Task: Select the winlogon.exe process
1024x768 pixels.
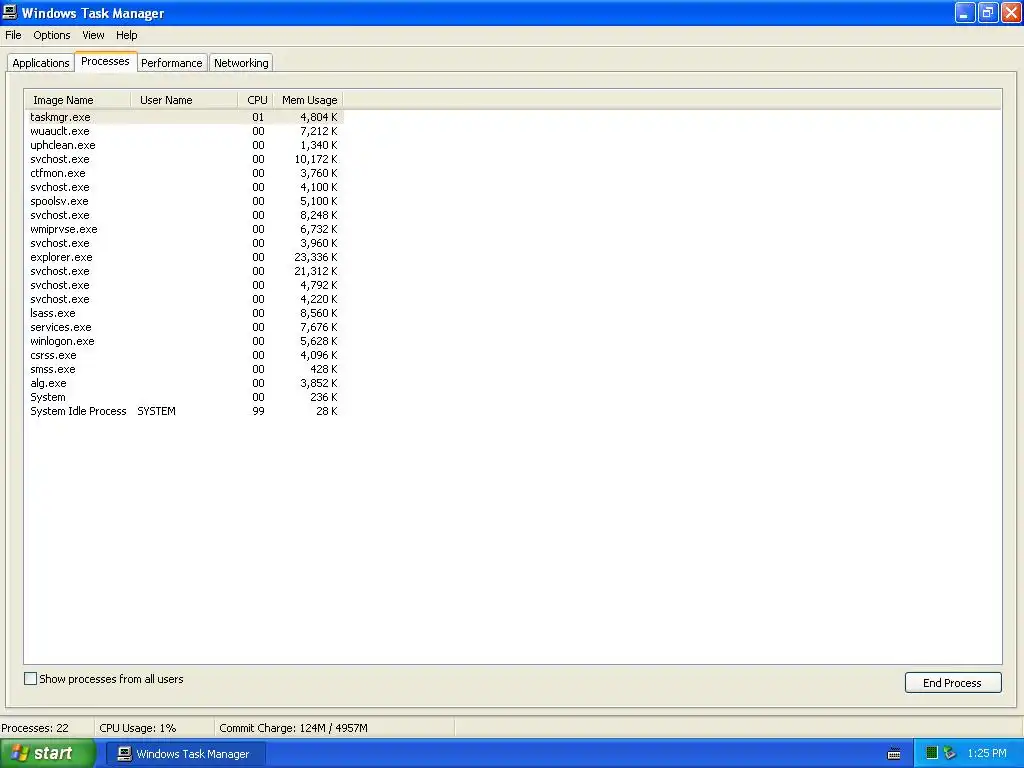Action: [184, 341]
